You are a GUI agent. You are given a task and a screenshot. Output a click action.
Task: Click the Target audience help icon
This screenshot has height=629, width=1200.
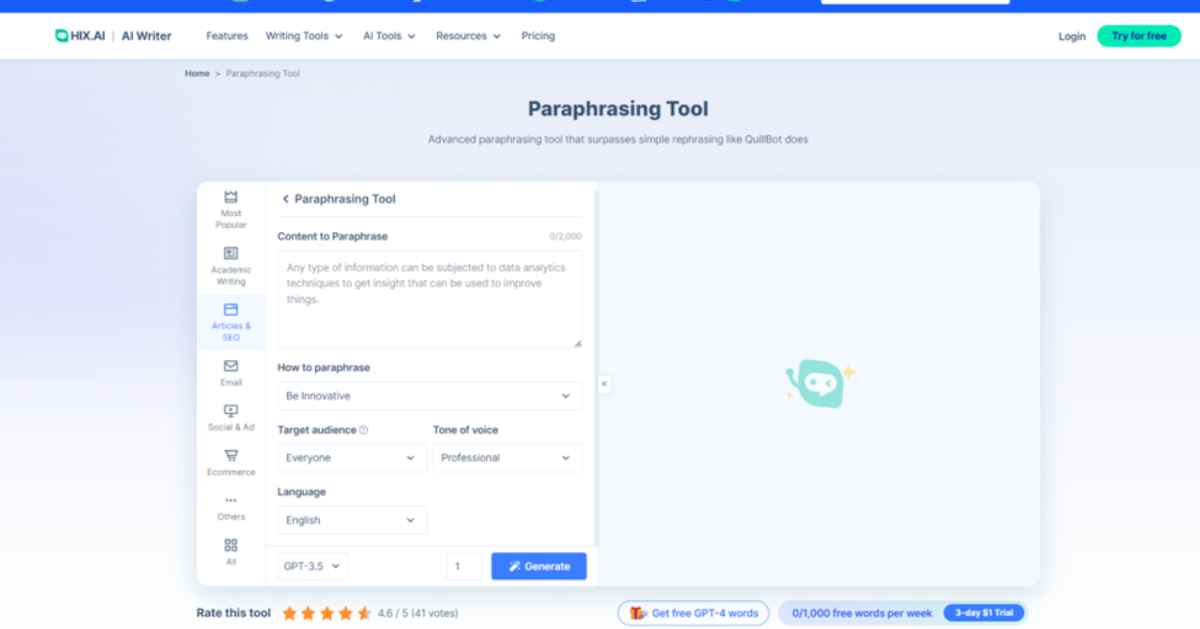tap(364, 430)
